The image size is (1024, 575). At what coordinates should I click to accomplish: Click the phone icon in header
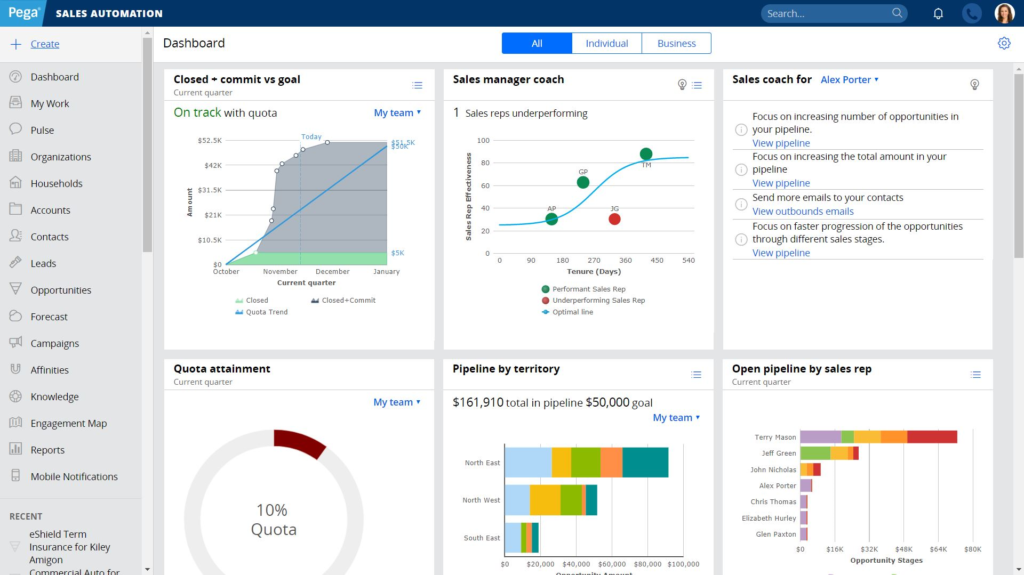972,13
